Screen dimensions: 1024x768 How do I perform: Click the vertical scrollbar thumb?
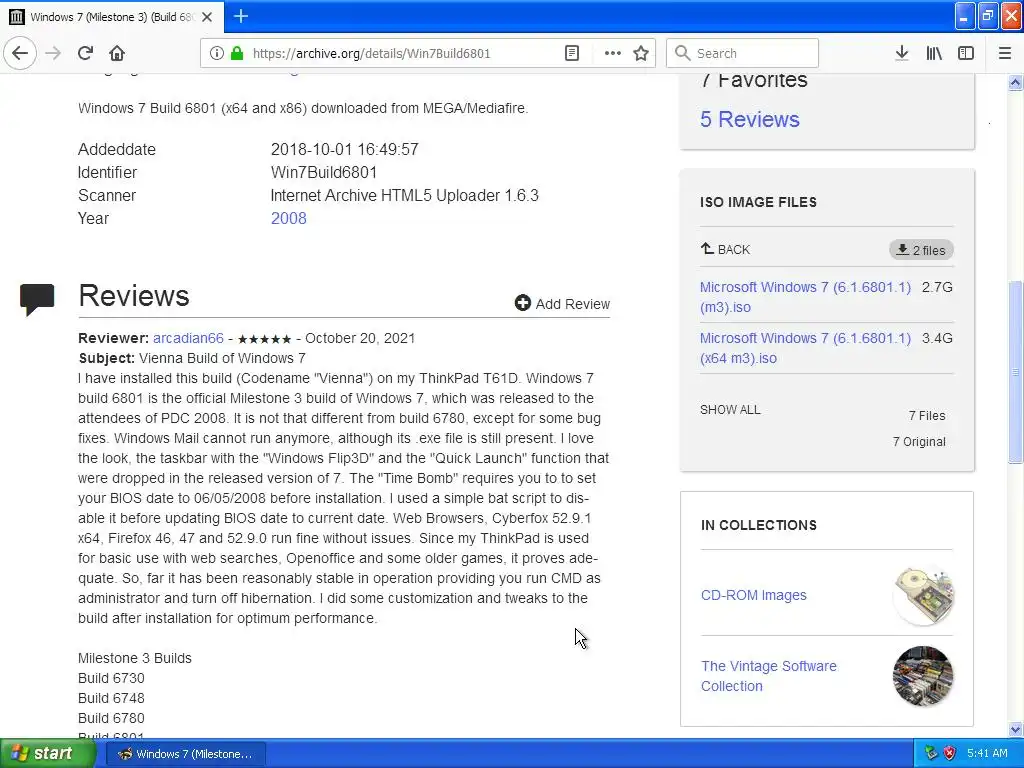[1015, 372]
